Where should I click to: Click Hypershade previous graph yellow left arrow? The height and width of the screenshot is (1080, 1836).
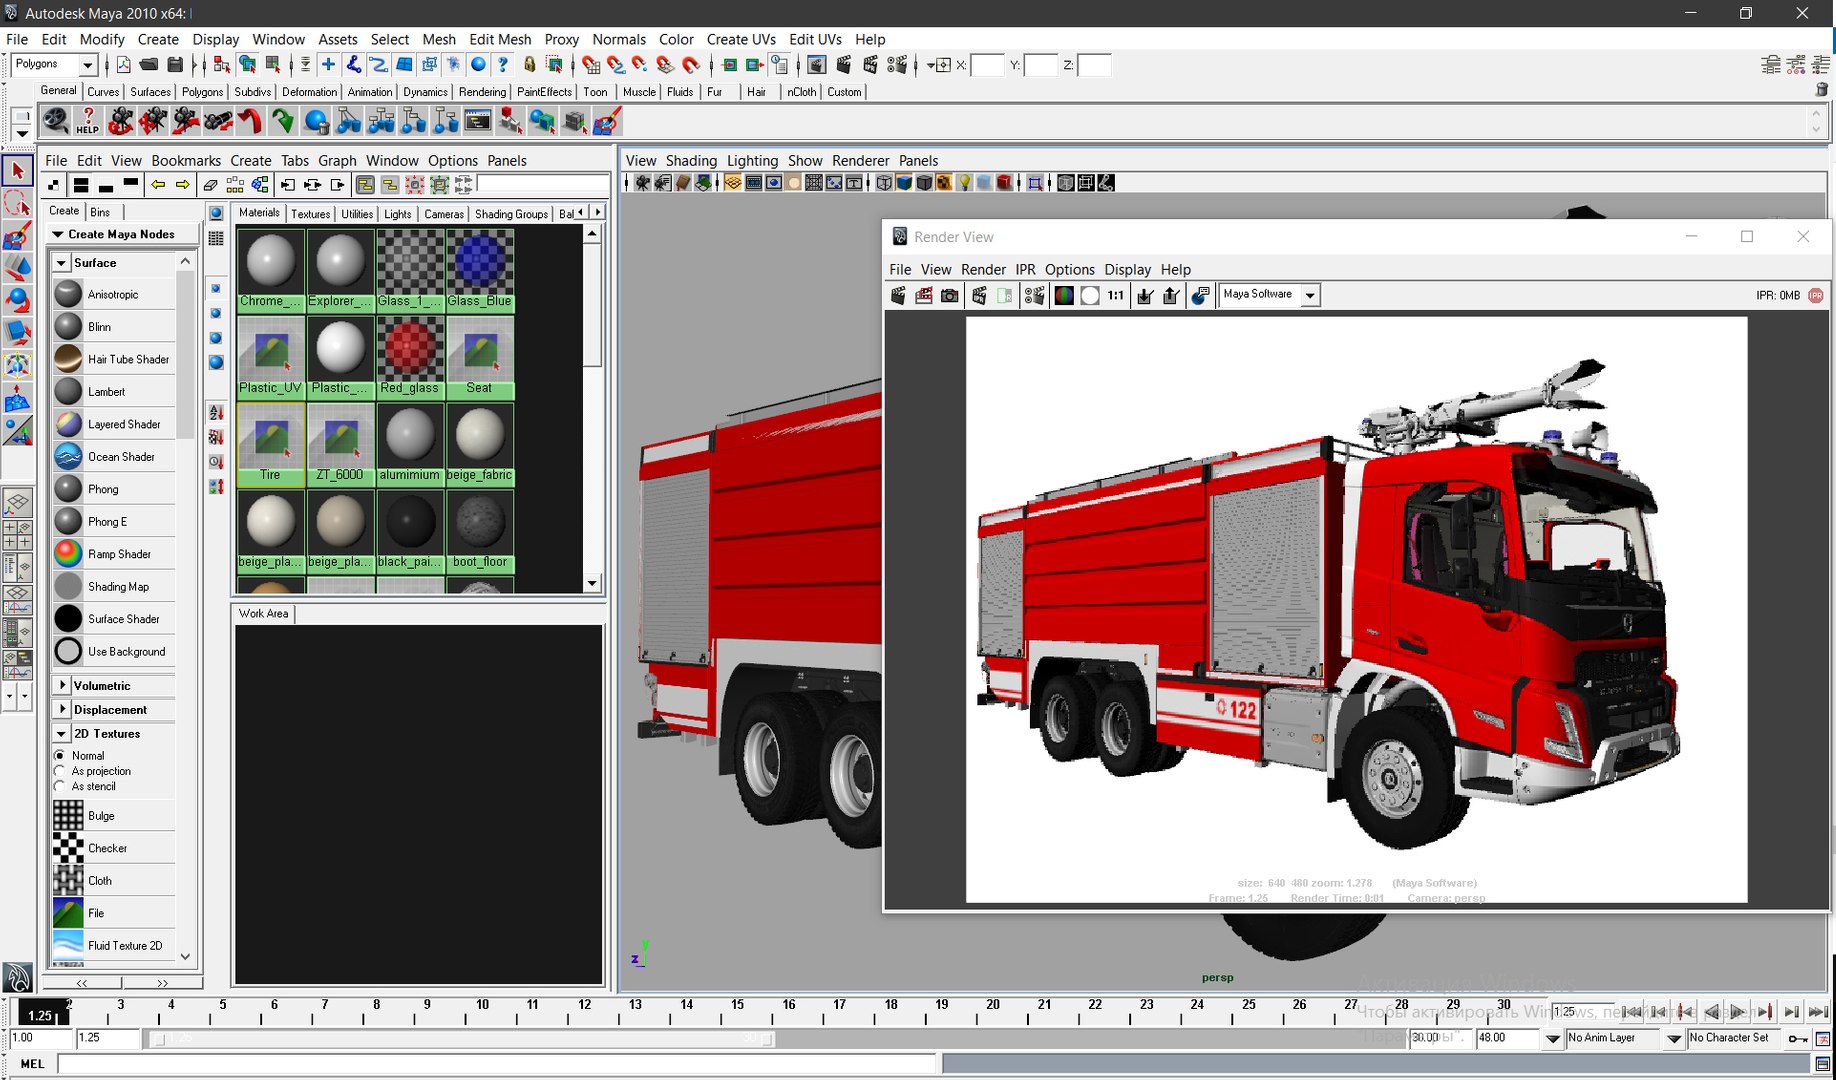click(158, 185)
